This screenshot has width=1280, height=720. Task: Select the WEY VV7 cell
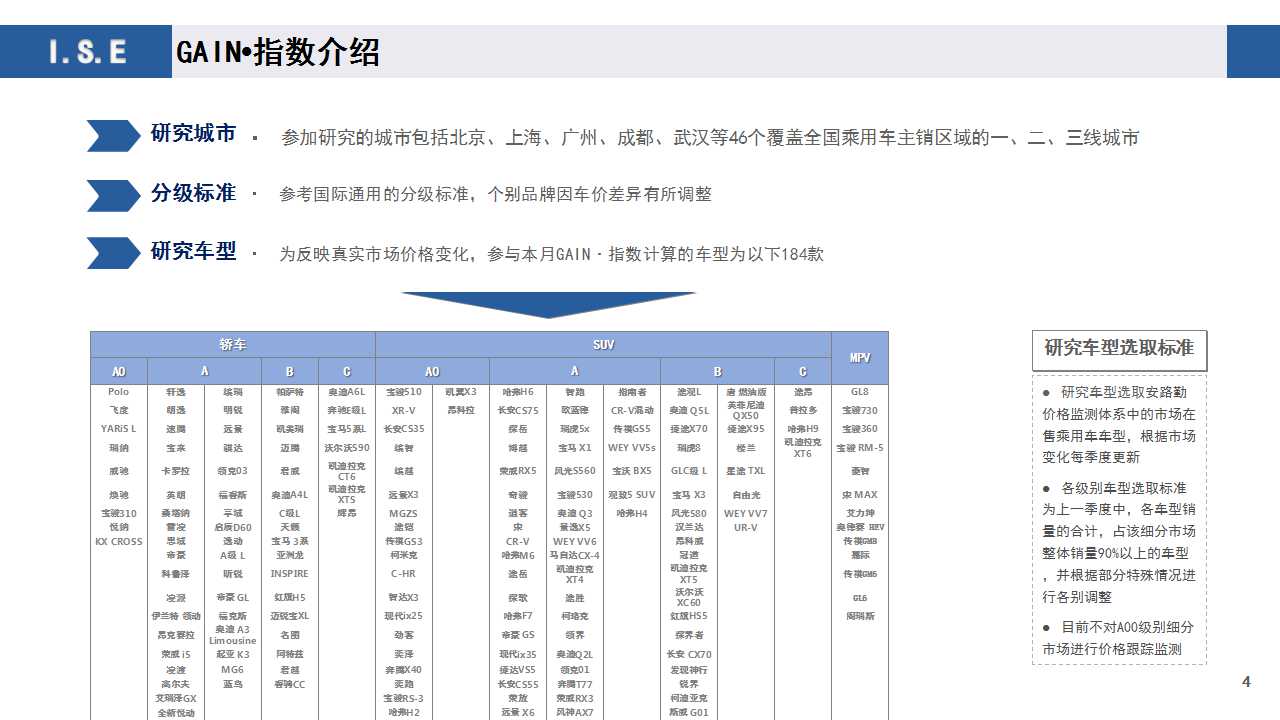coord(746,513)
